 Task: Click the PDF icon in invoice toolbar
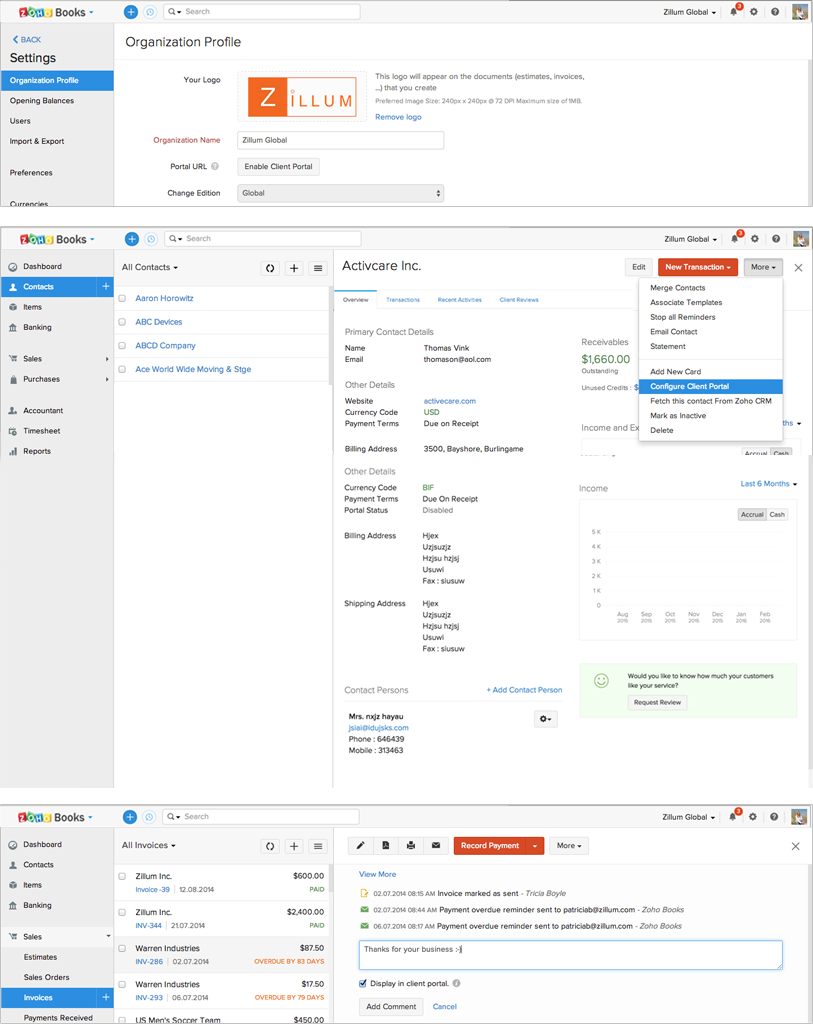coord(385,845)
